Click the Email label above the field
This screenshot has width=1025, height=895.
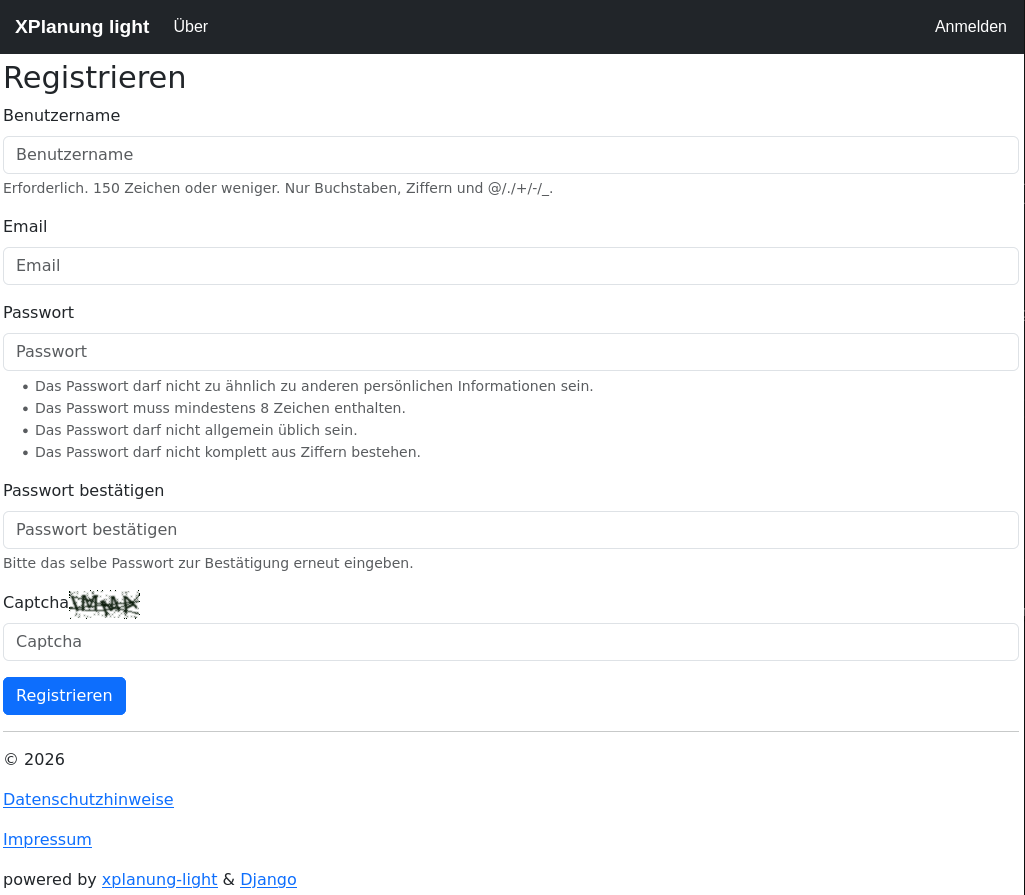[25, 227]
